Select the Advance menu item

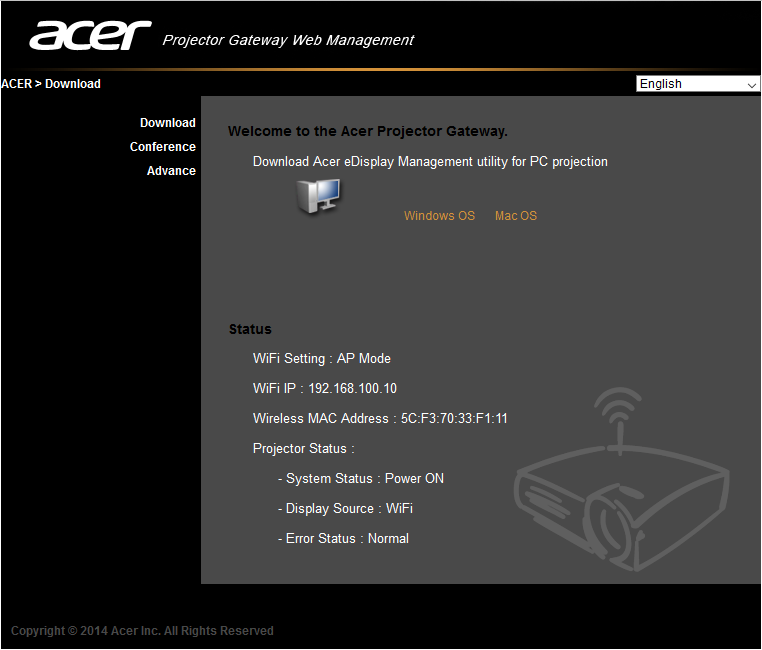(x=171, y=171)
